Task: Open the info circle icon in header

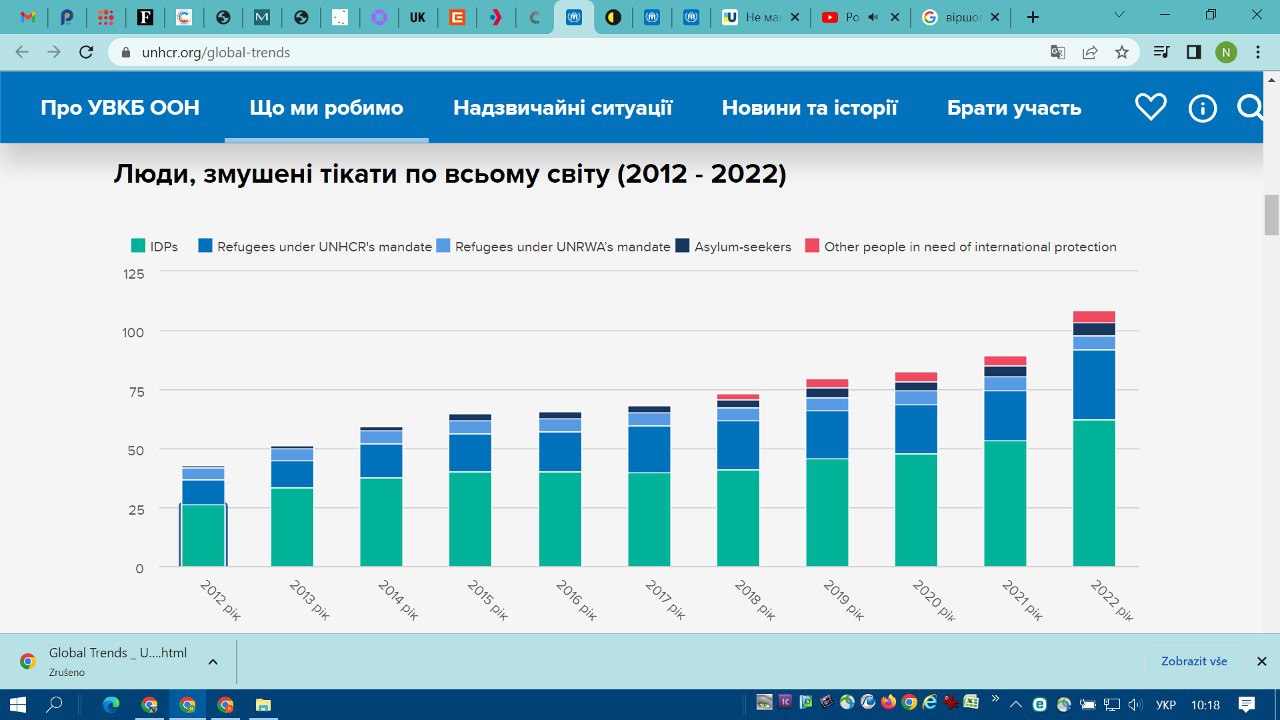Action: coord(1202,108)
